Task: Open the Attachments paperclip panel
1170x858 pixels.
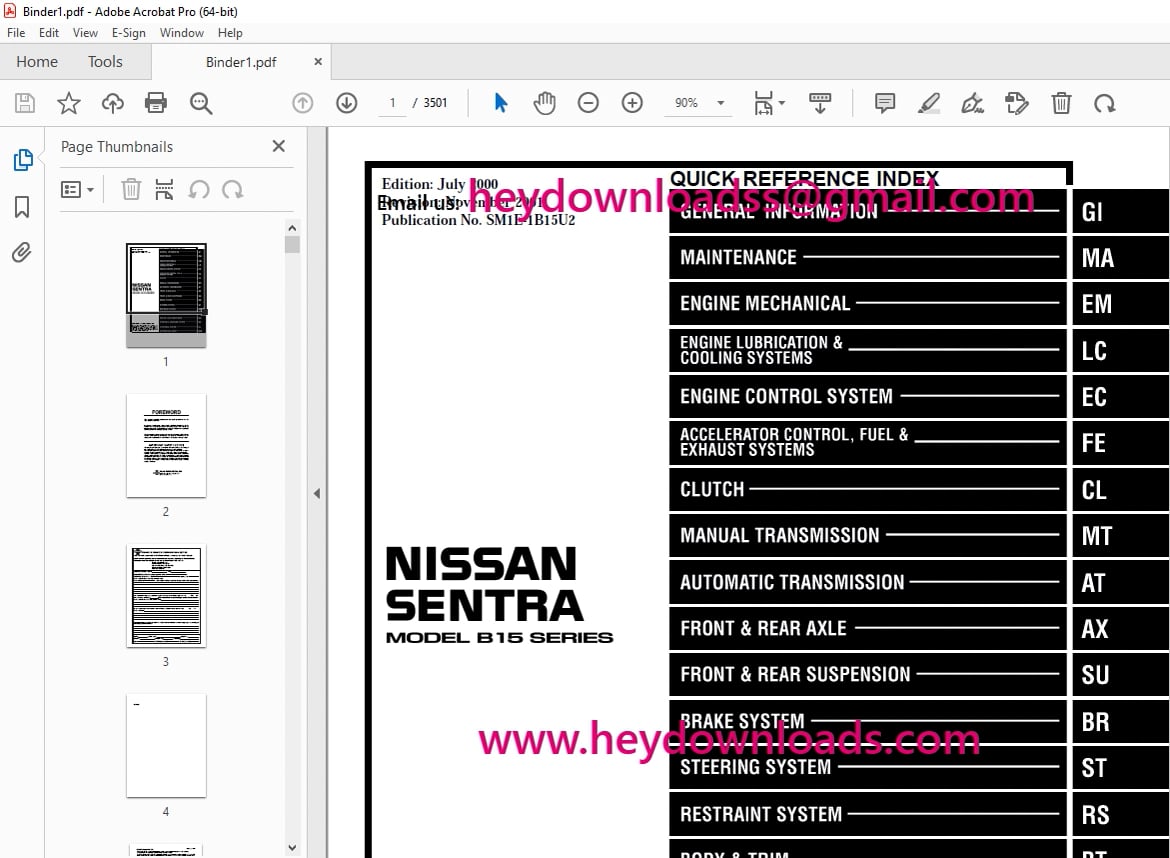Action: [x=22, y=253]
